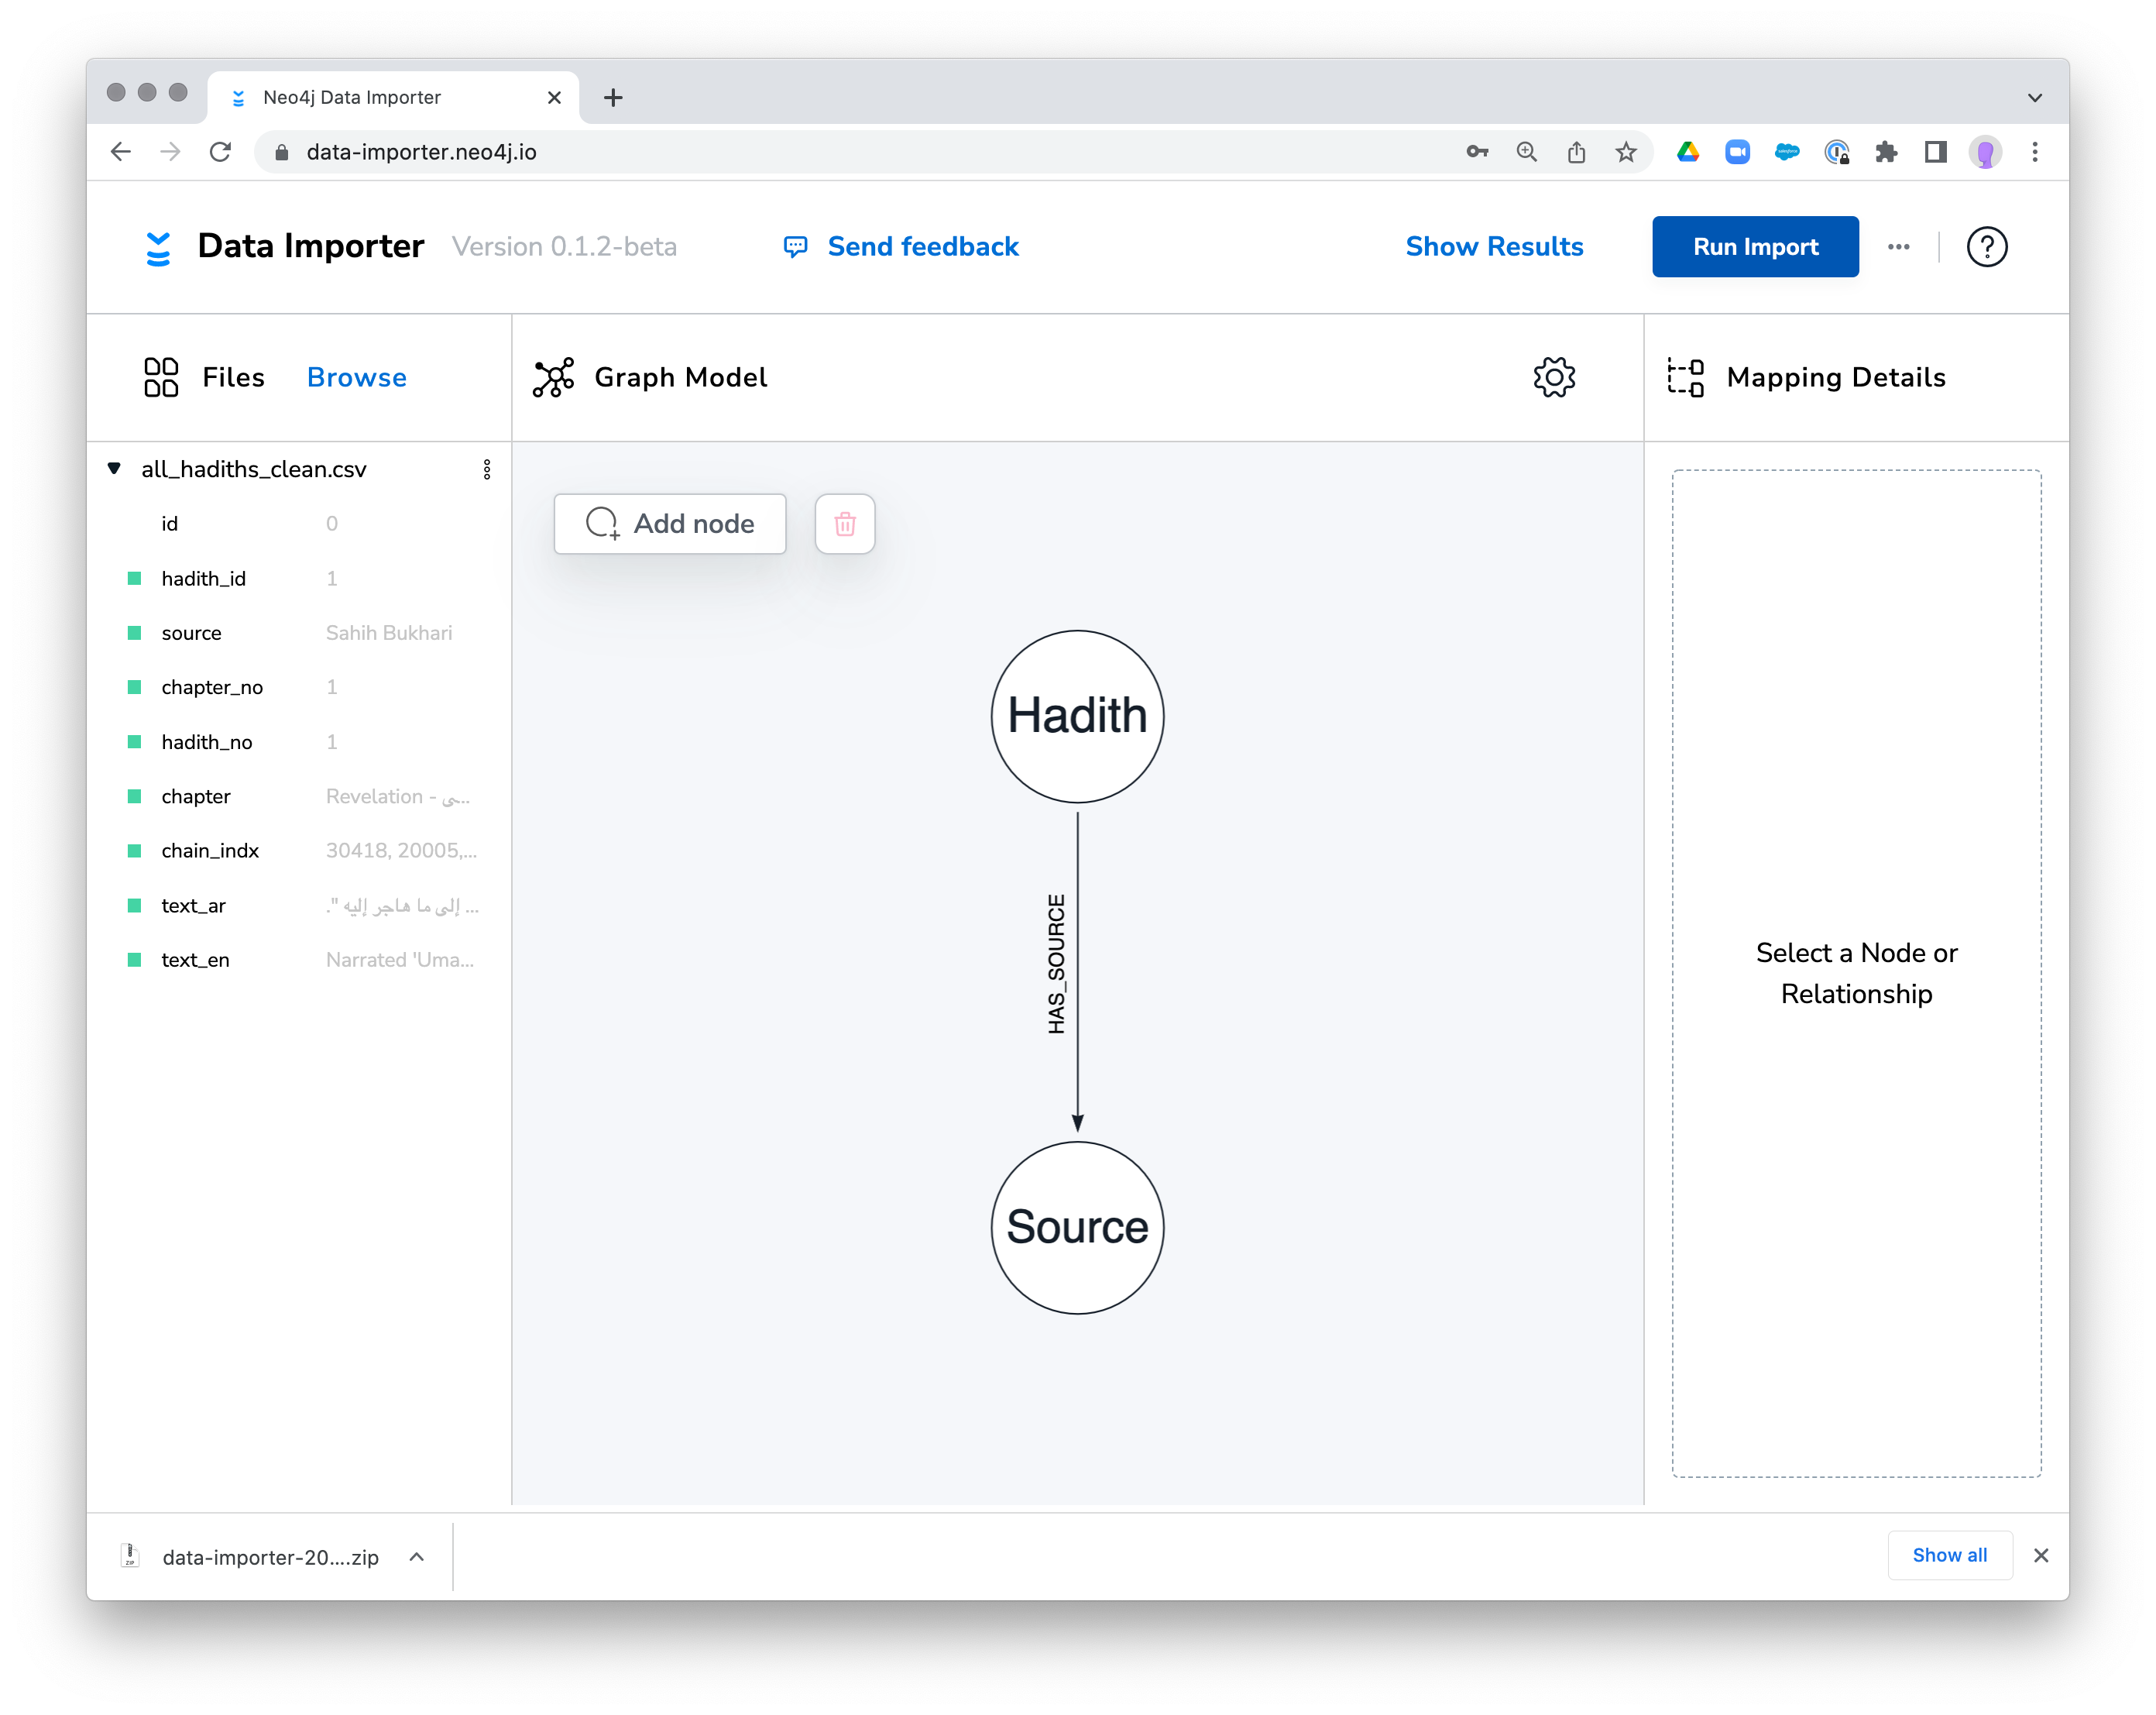
Task: Click the Google Drive extension icon
Action: pyautogui.click(x=1688, y=152)
